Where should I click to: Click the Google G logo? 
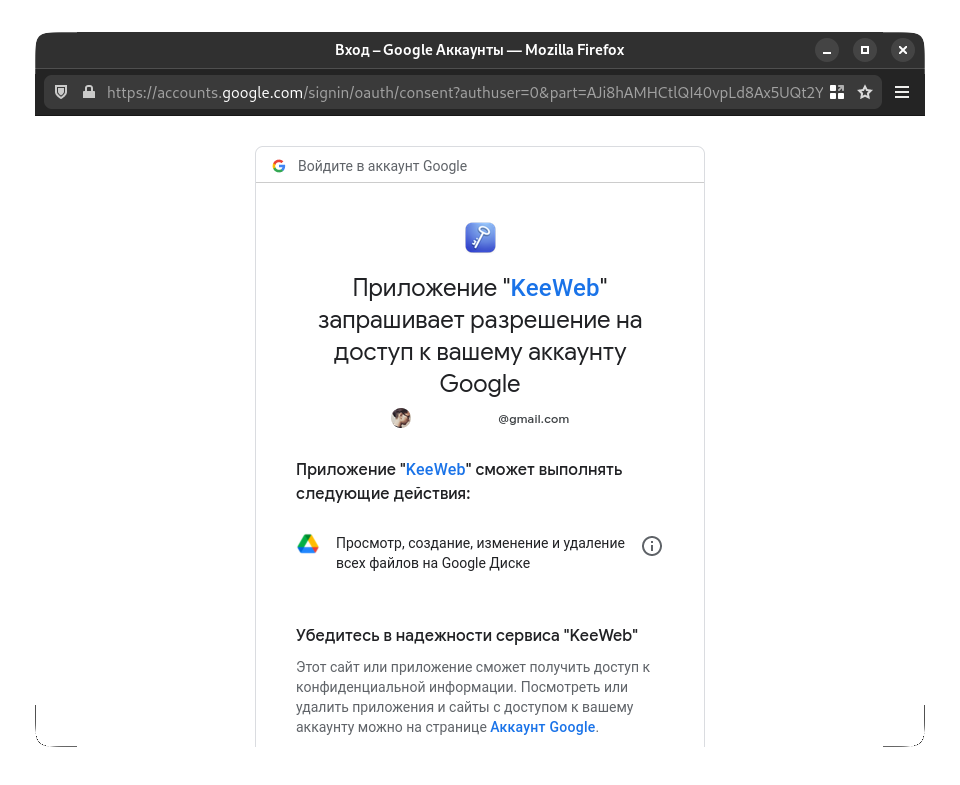click(279, 166)
